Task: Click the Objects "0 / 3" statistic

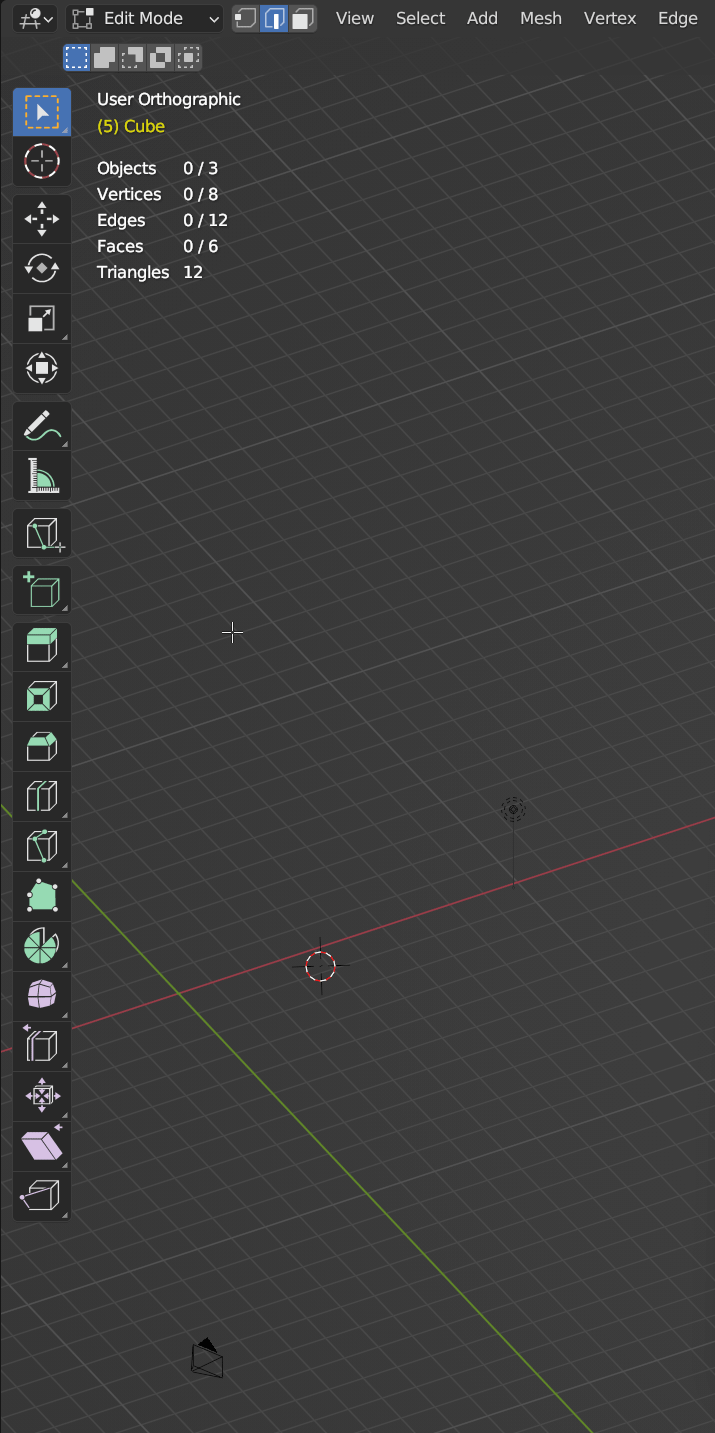Action: click(x=200, y=168)
